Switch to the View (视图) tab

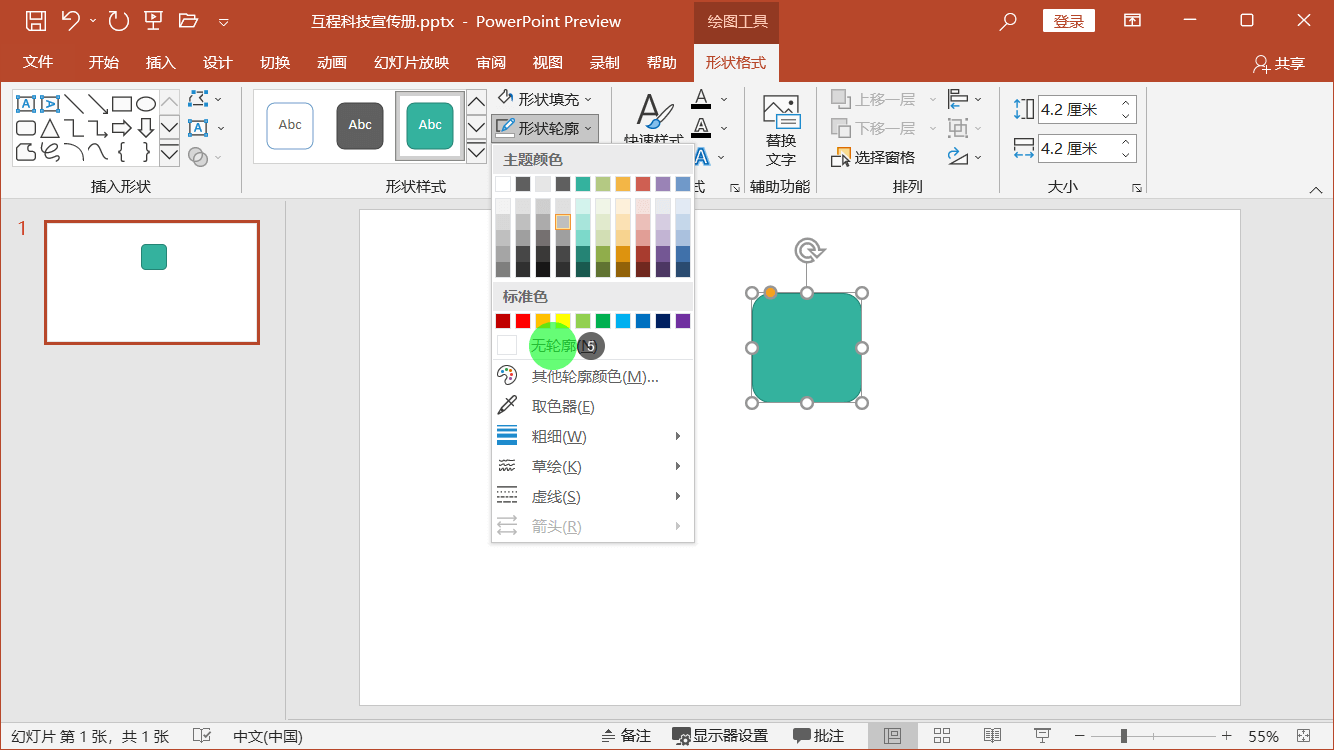click(547, 62)
